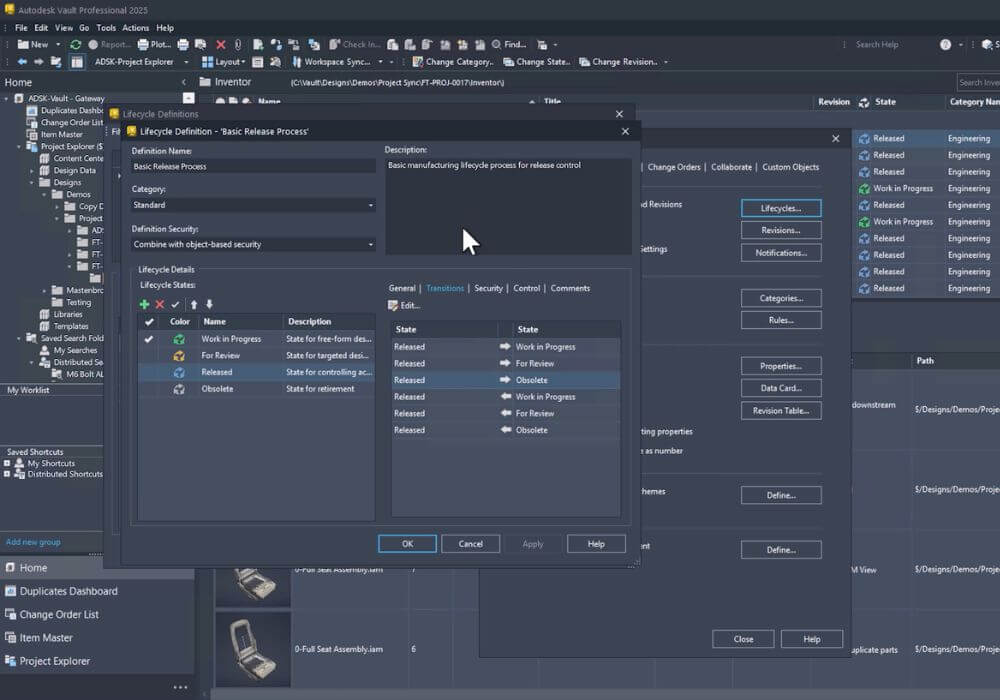
Task: Click the default checkmark on Work in Progress row
Action: point(149,339)
